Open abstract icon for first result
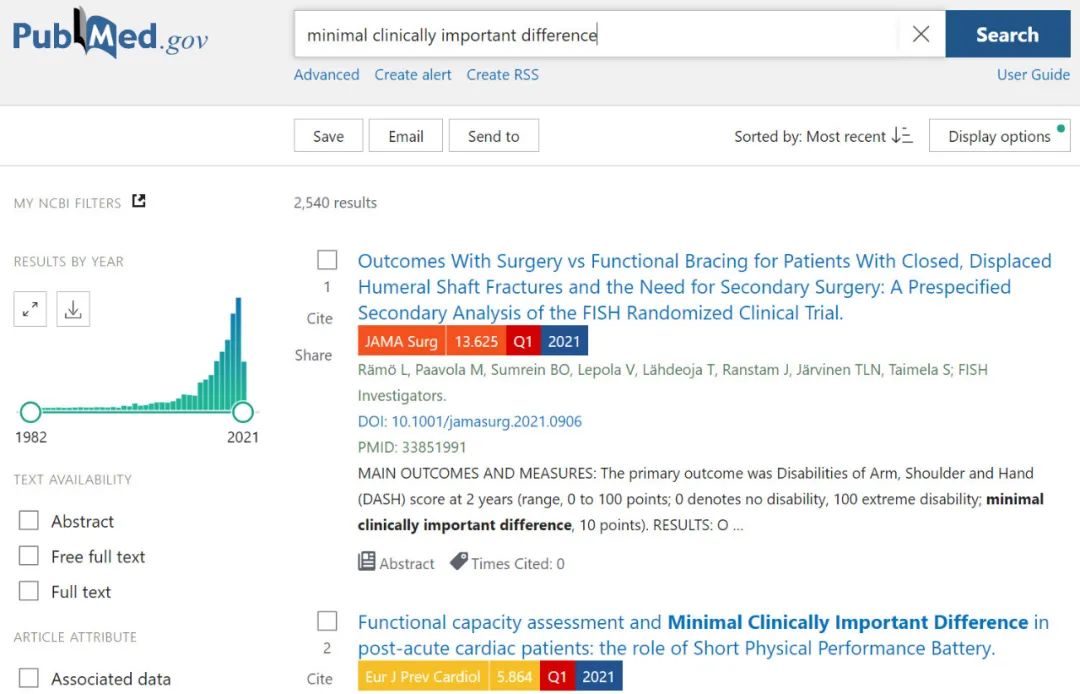The image size is (1080, 694). [367, 562]
